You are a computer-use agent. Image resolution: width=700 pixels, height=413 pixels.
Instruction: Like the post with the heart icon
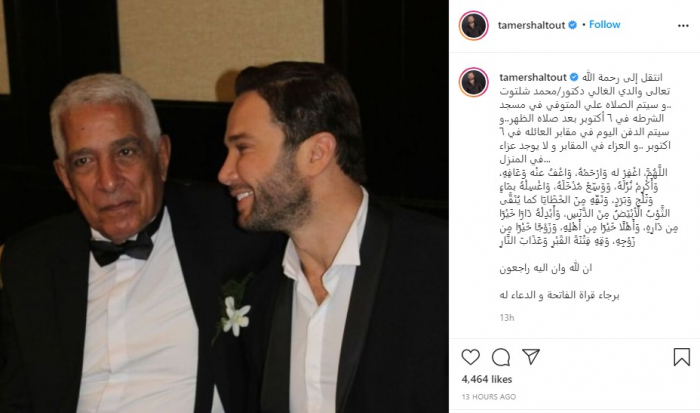(x=471, y=357)
